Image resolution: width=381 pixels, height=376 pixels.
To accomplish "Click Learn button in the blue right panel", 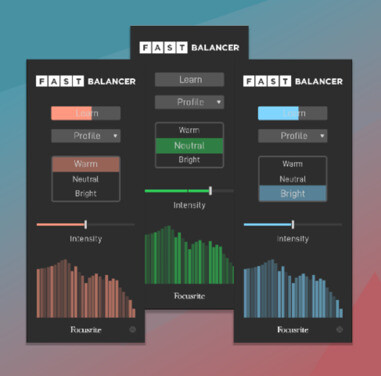I will point(293,113).
